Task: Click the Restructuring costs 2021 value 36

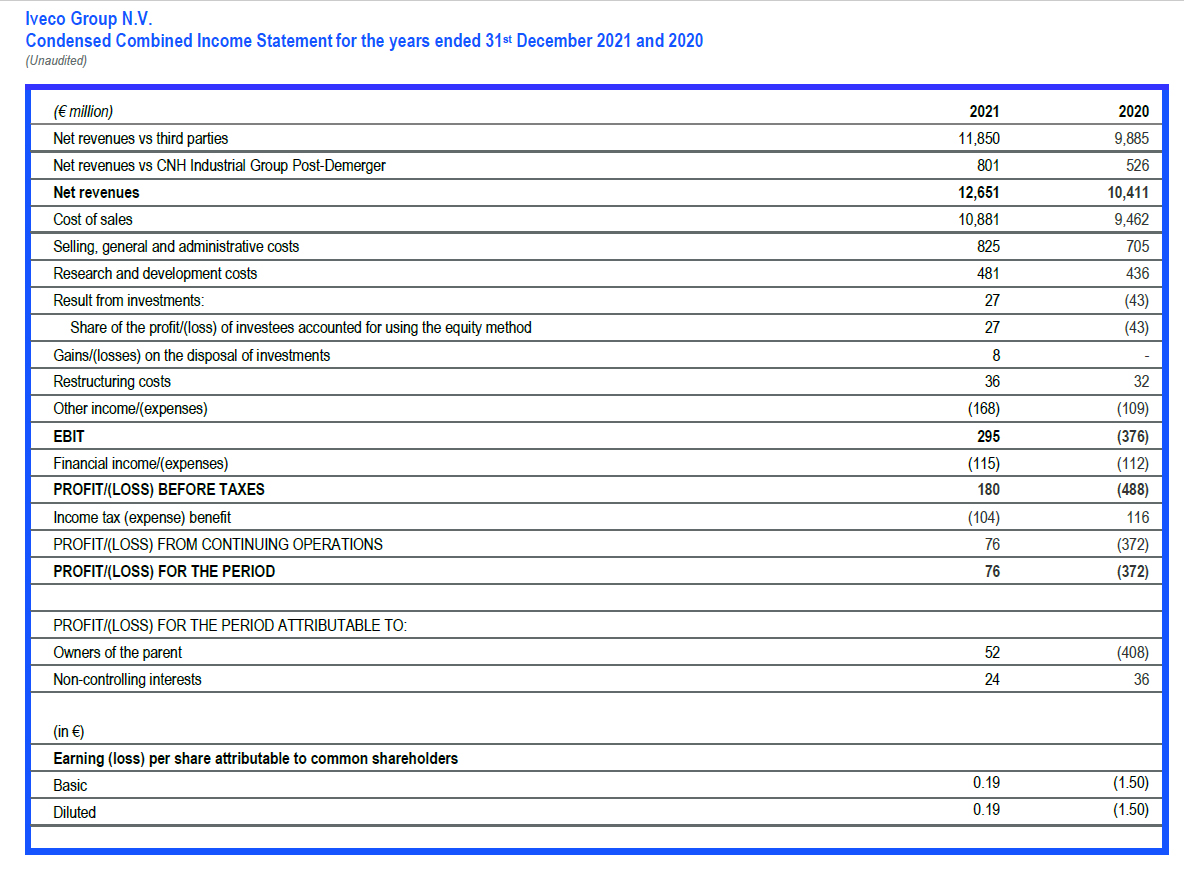Action: (992, 382)
